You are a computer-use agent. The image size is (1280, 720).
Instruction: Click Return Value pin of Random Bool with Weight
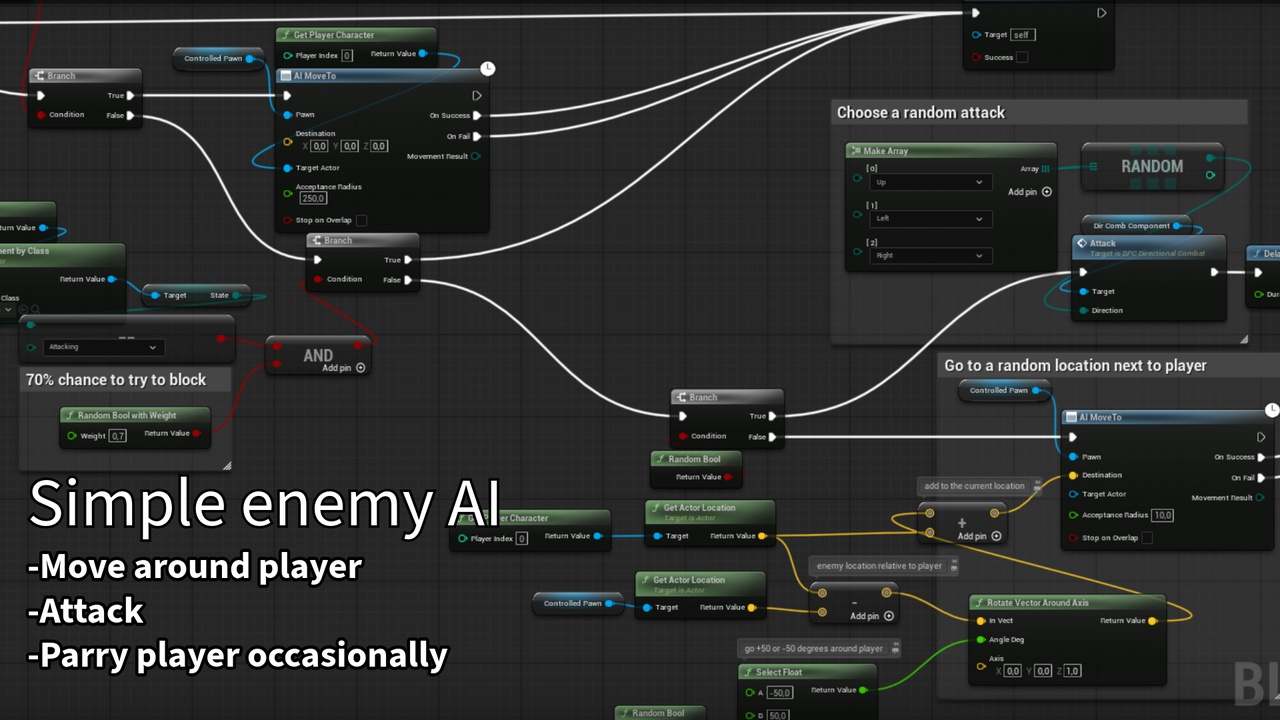(x=196, y=433)
